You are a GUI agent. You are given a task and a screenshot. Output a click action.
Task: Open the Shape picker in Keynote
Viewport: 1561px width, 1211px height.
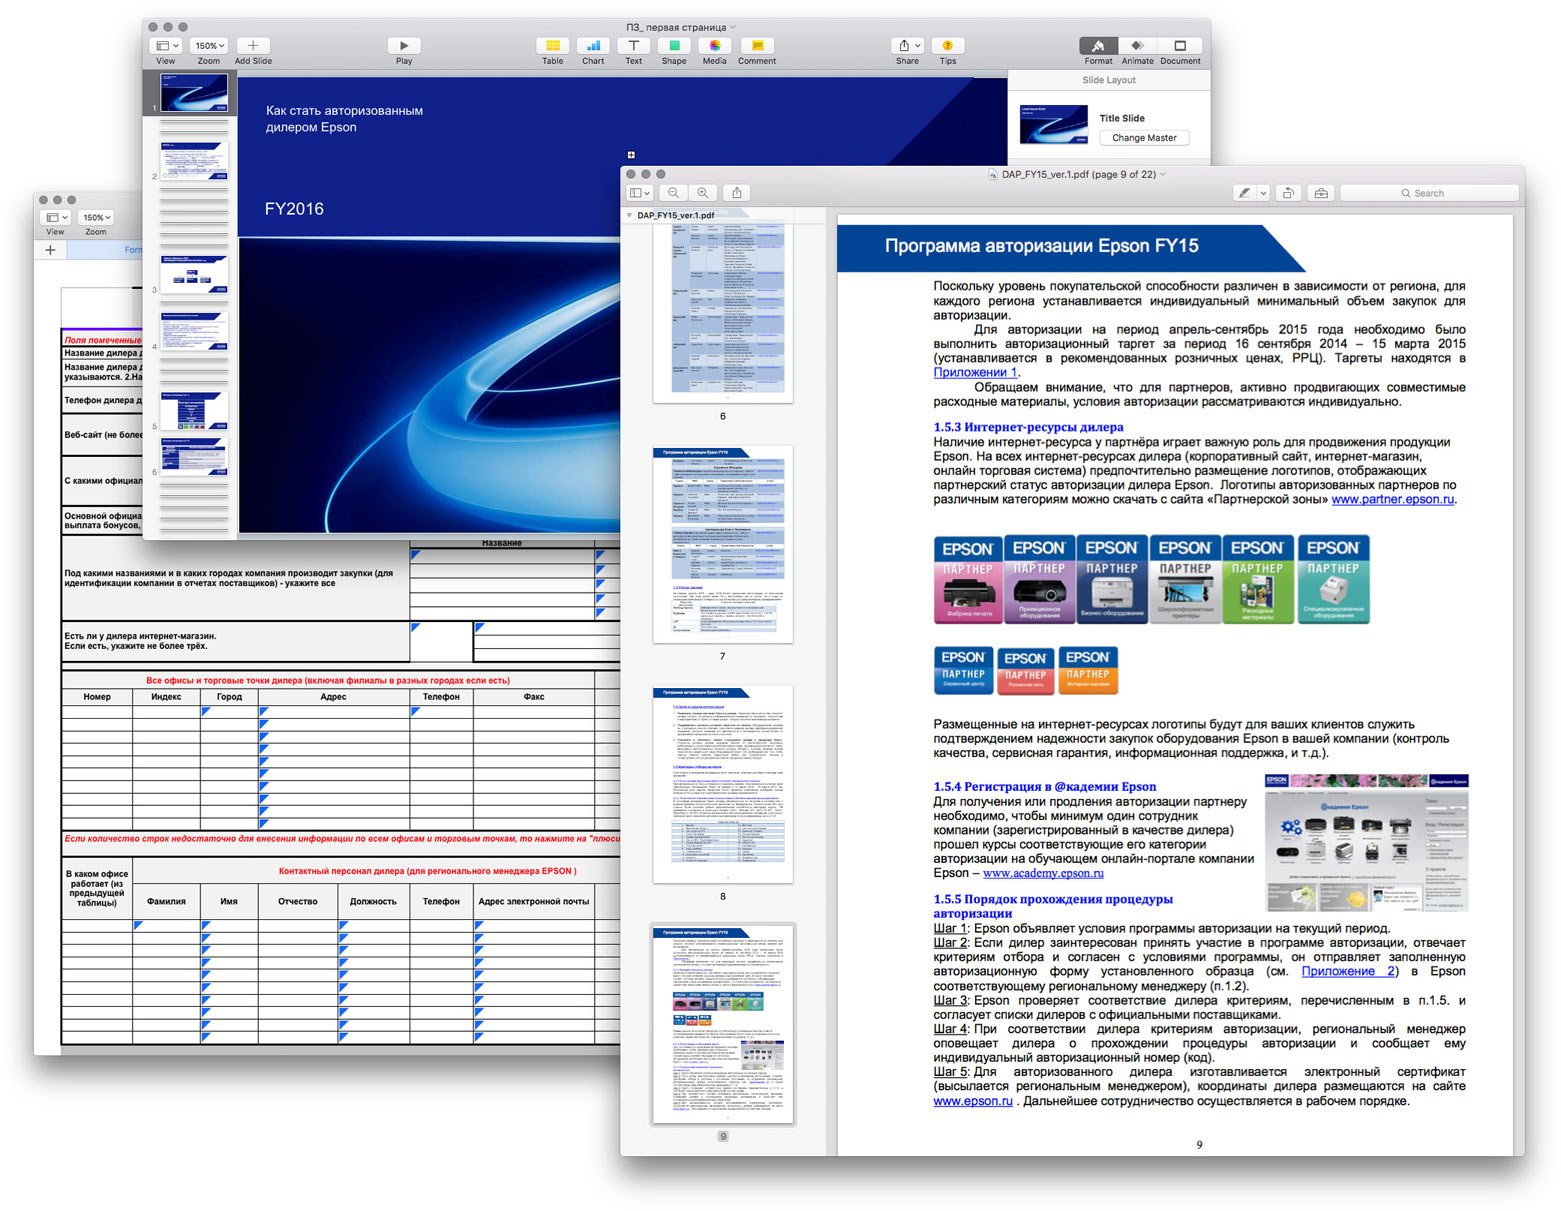click(674, 46)
